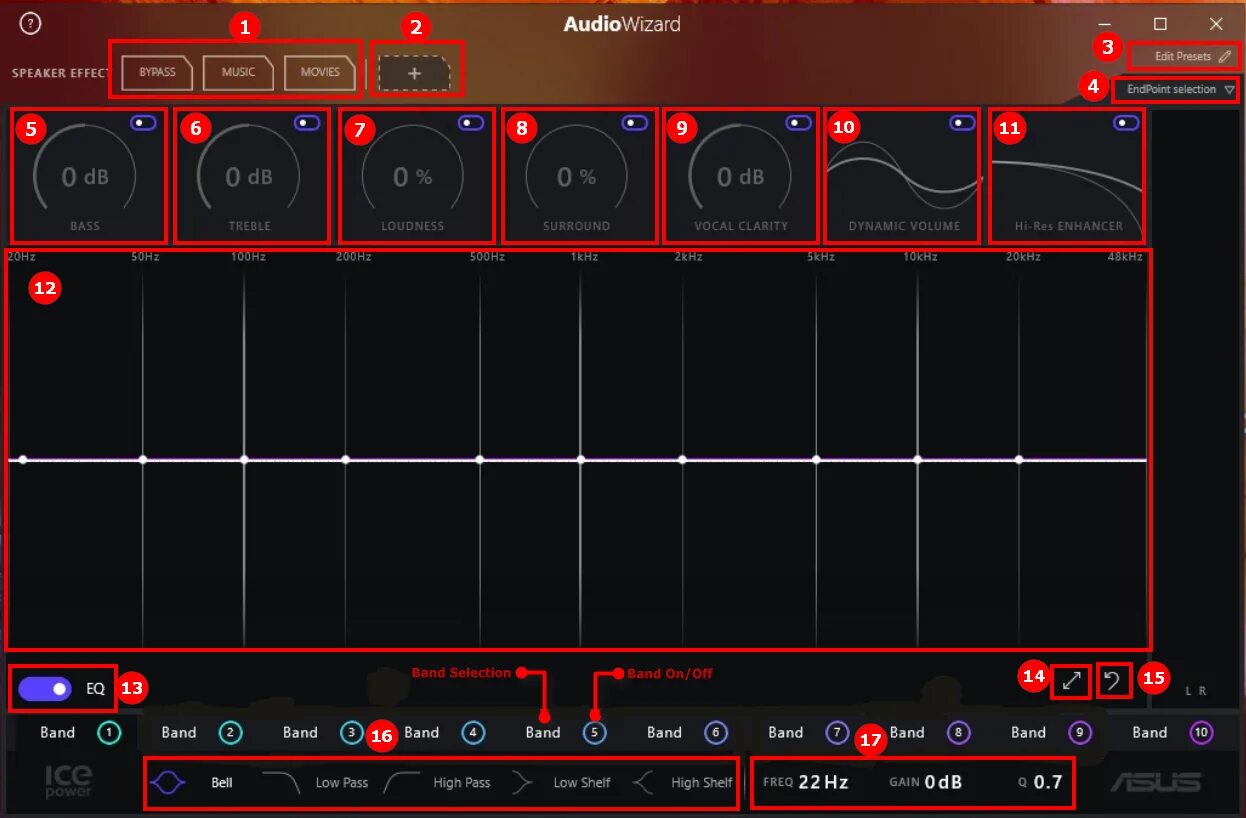Click the Hi-Res ENHANCER curve panel

(x=1068, y=175)
